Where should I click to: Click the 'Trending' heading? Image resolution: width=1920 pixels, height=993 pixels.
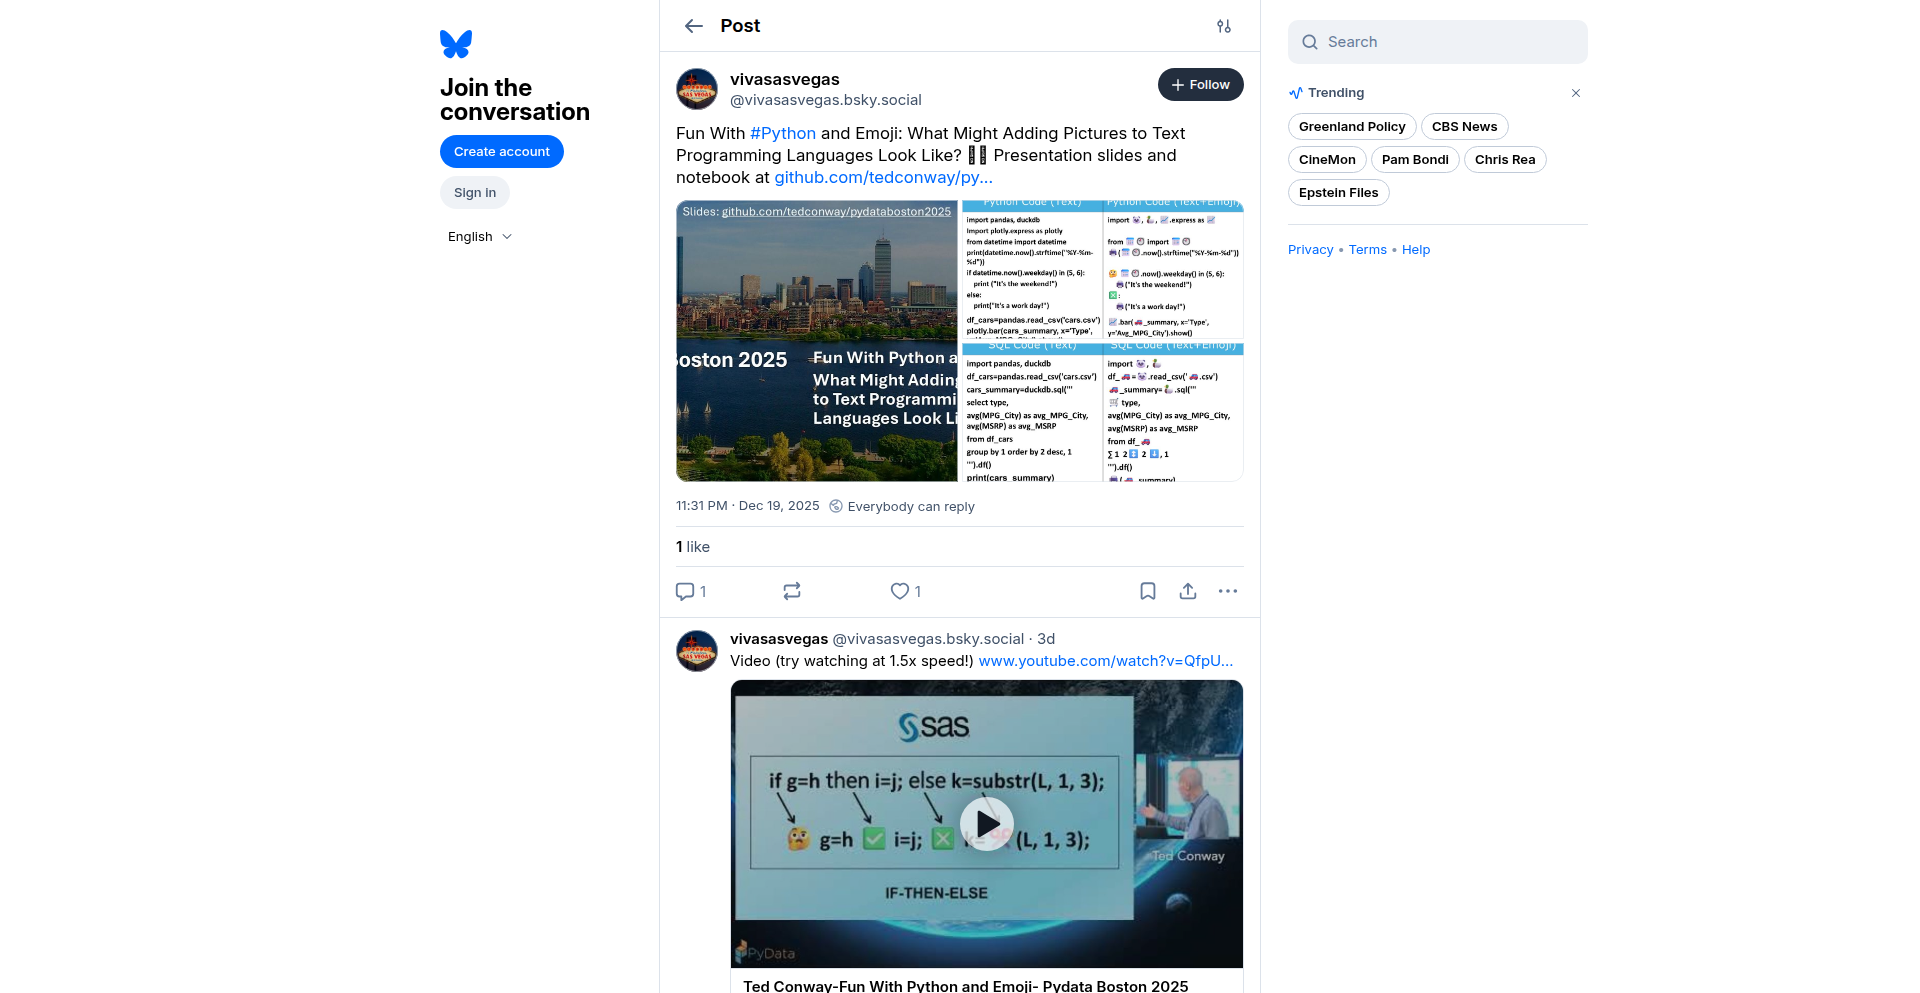coord(1336,93)
